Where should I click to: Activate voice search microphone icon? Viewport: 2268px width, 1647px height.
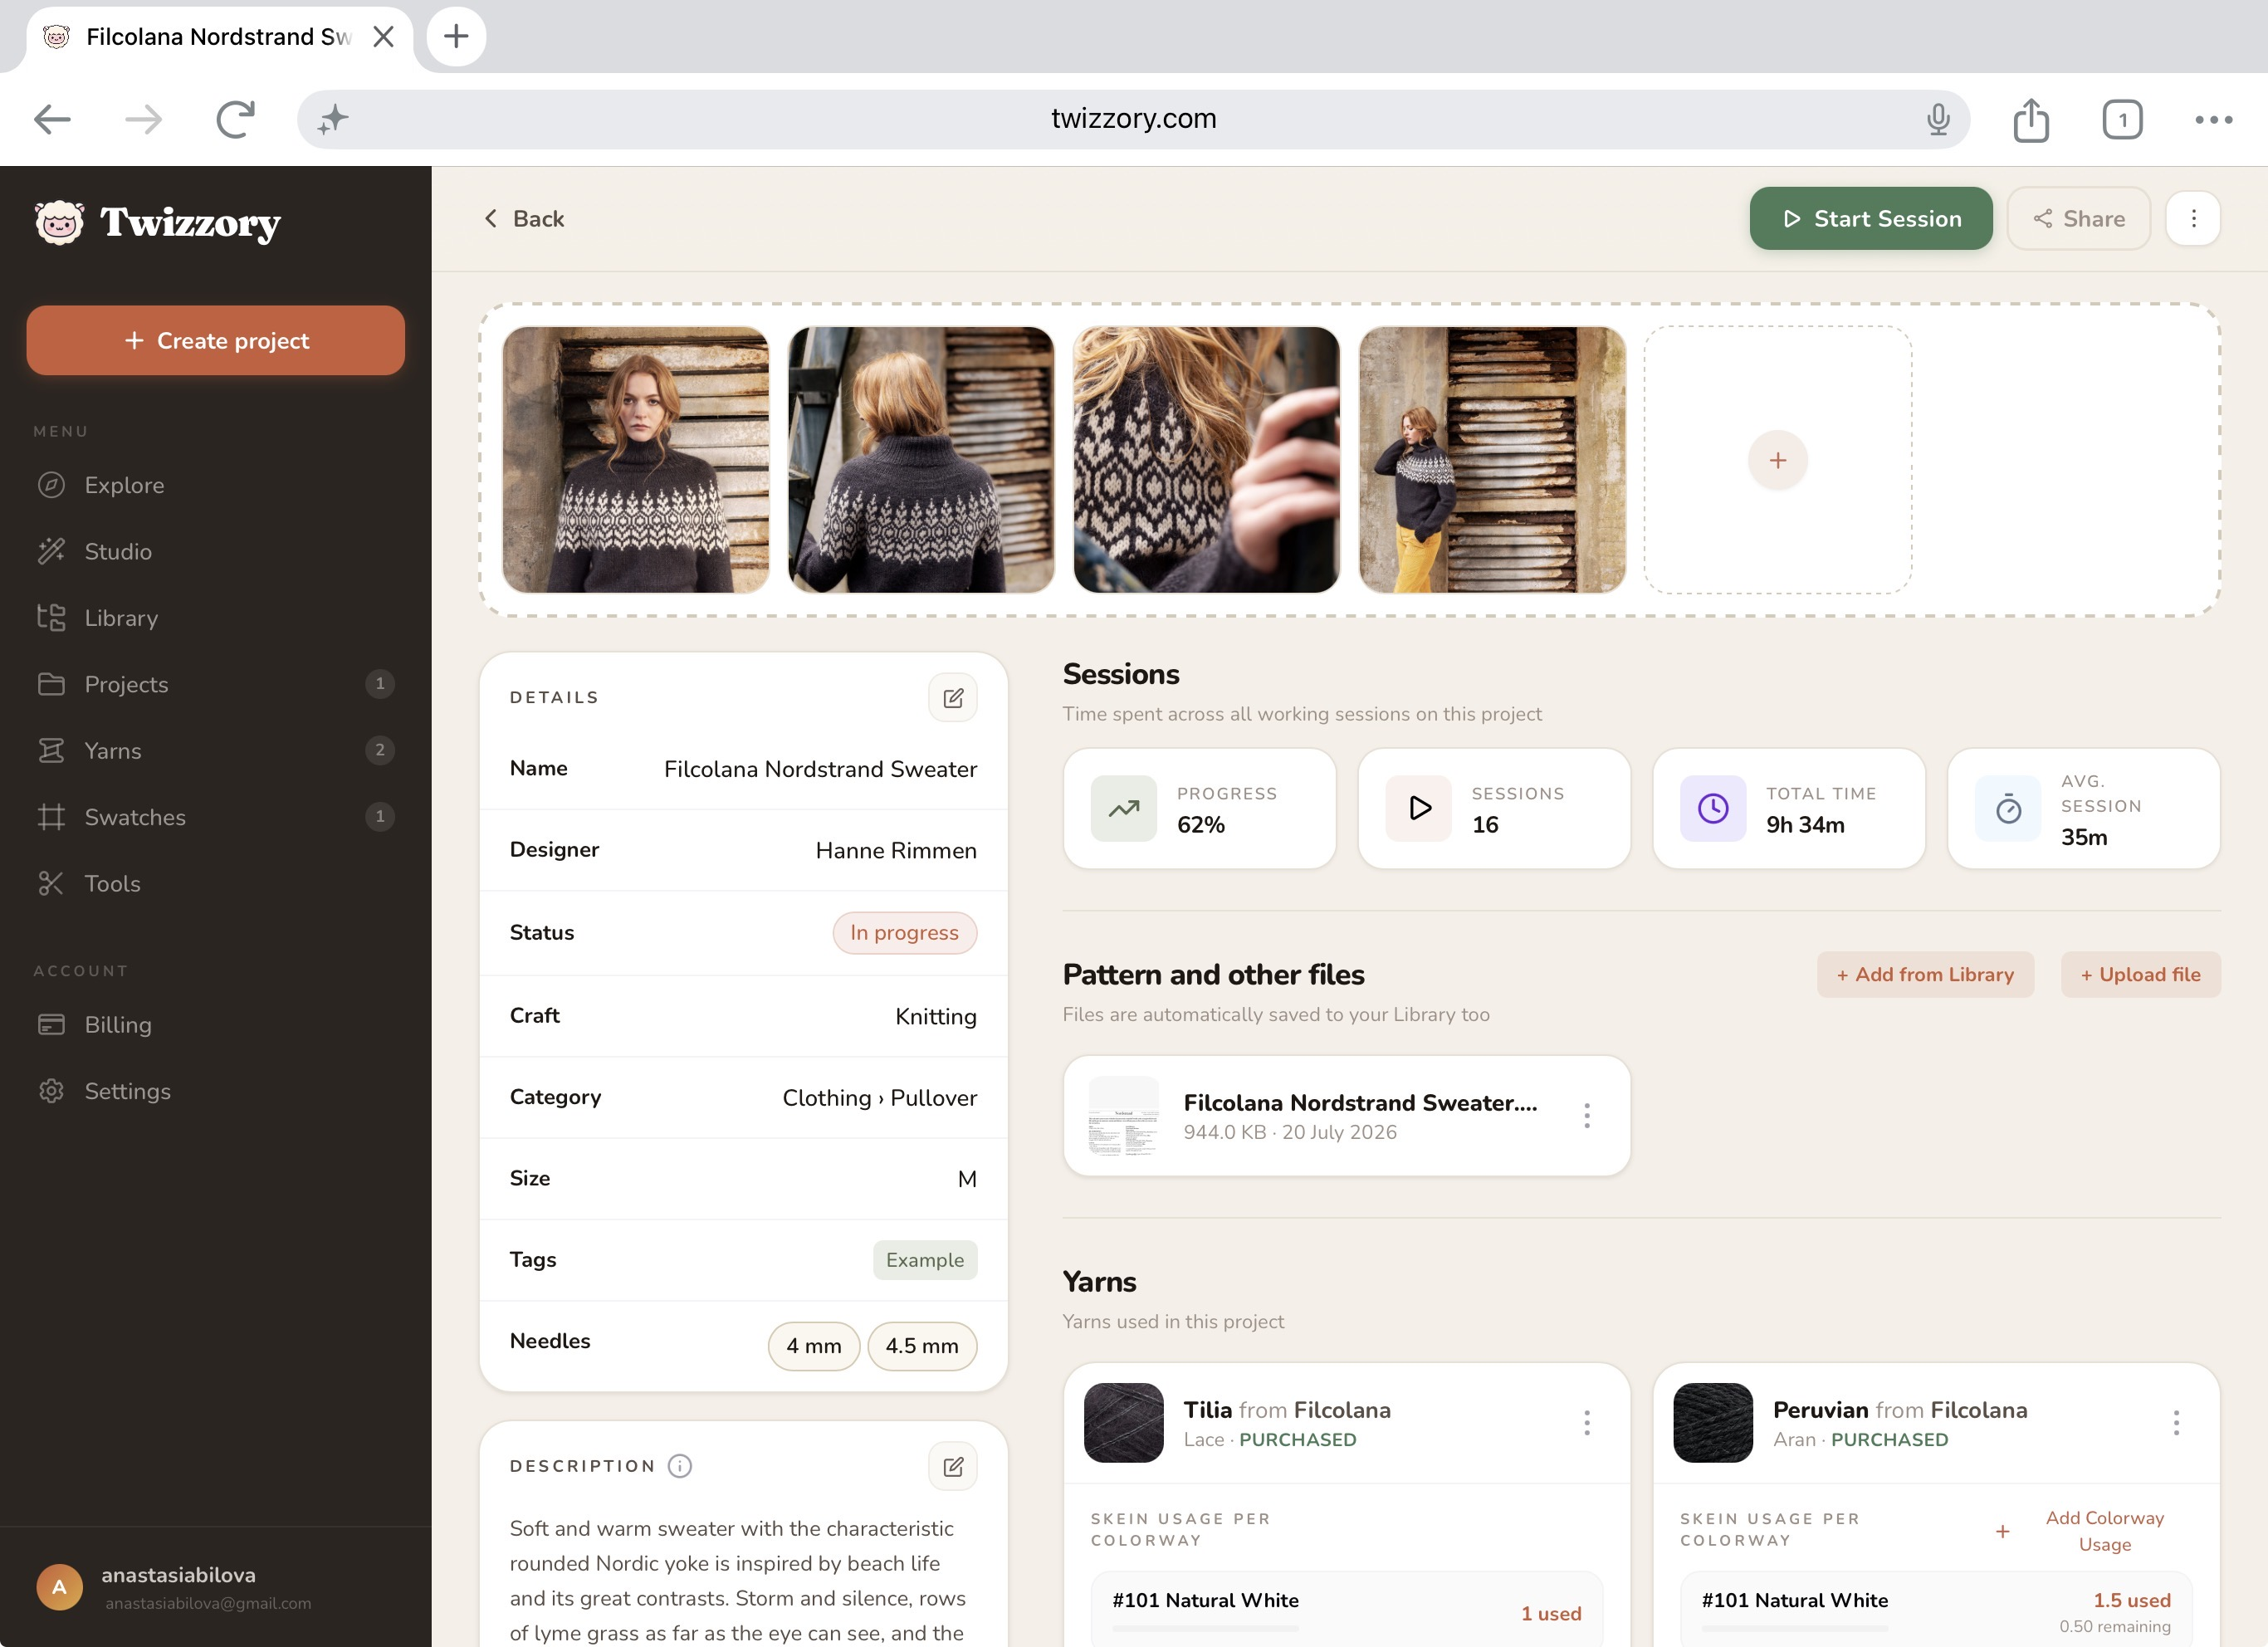click(1938, 120)
